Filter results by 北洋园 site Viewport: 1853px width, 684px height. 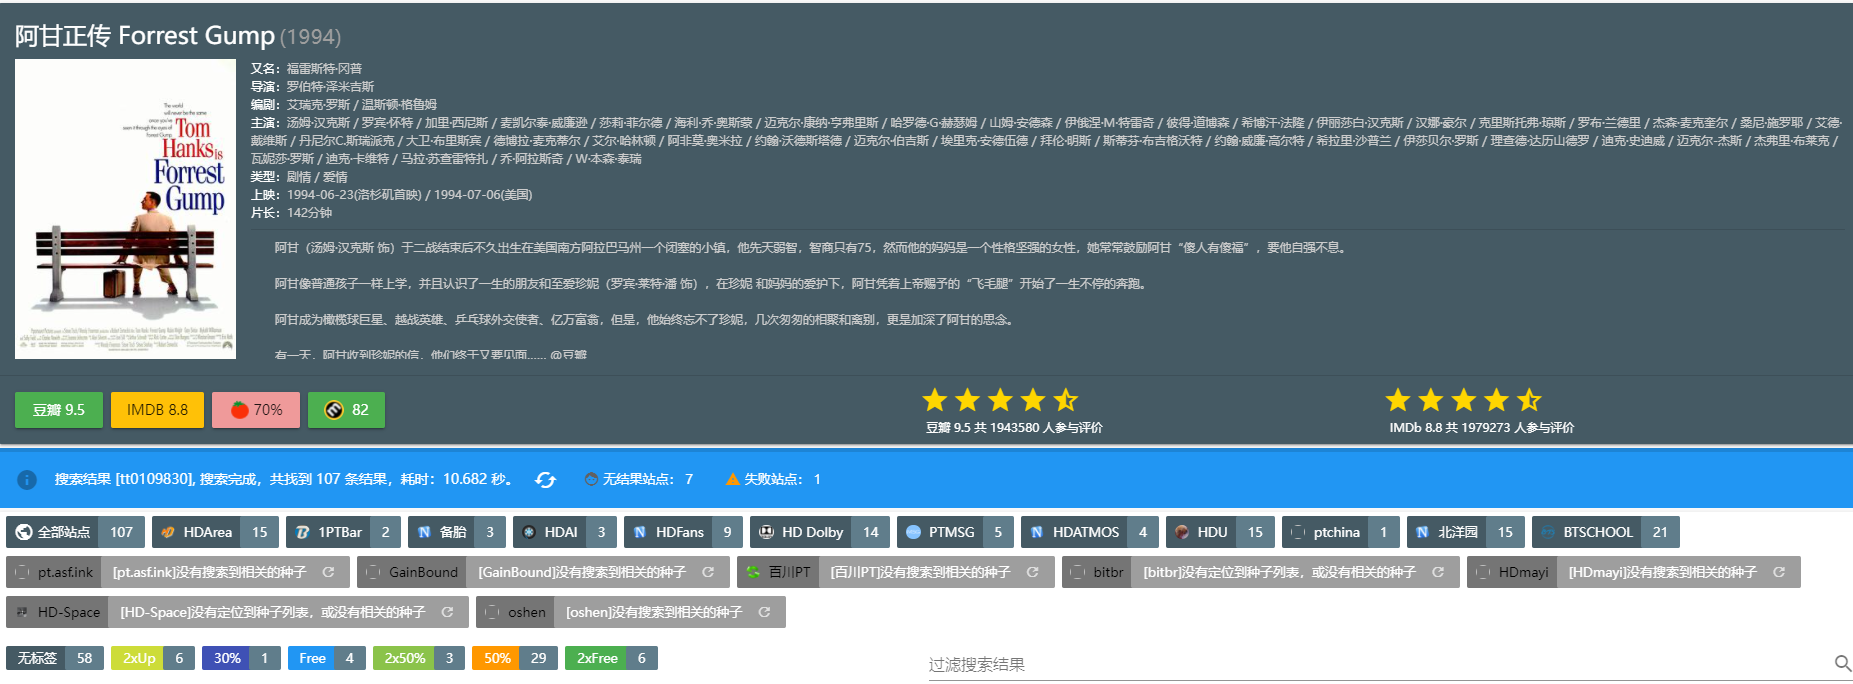point(1466,532)
